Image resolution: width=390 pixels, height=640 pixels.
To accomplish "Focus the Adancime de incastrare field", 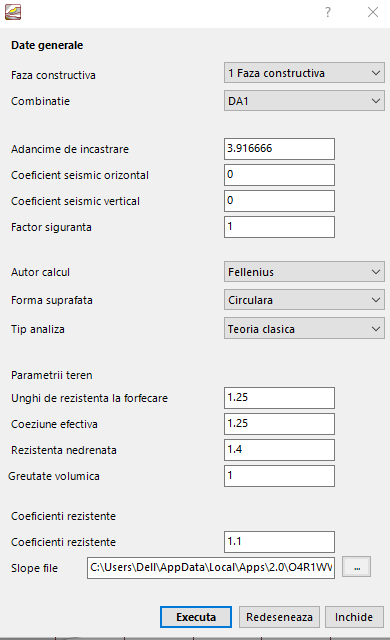I will point(279,149).
